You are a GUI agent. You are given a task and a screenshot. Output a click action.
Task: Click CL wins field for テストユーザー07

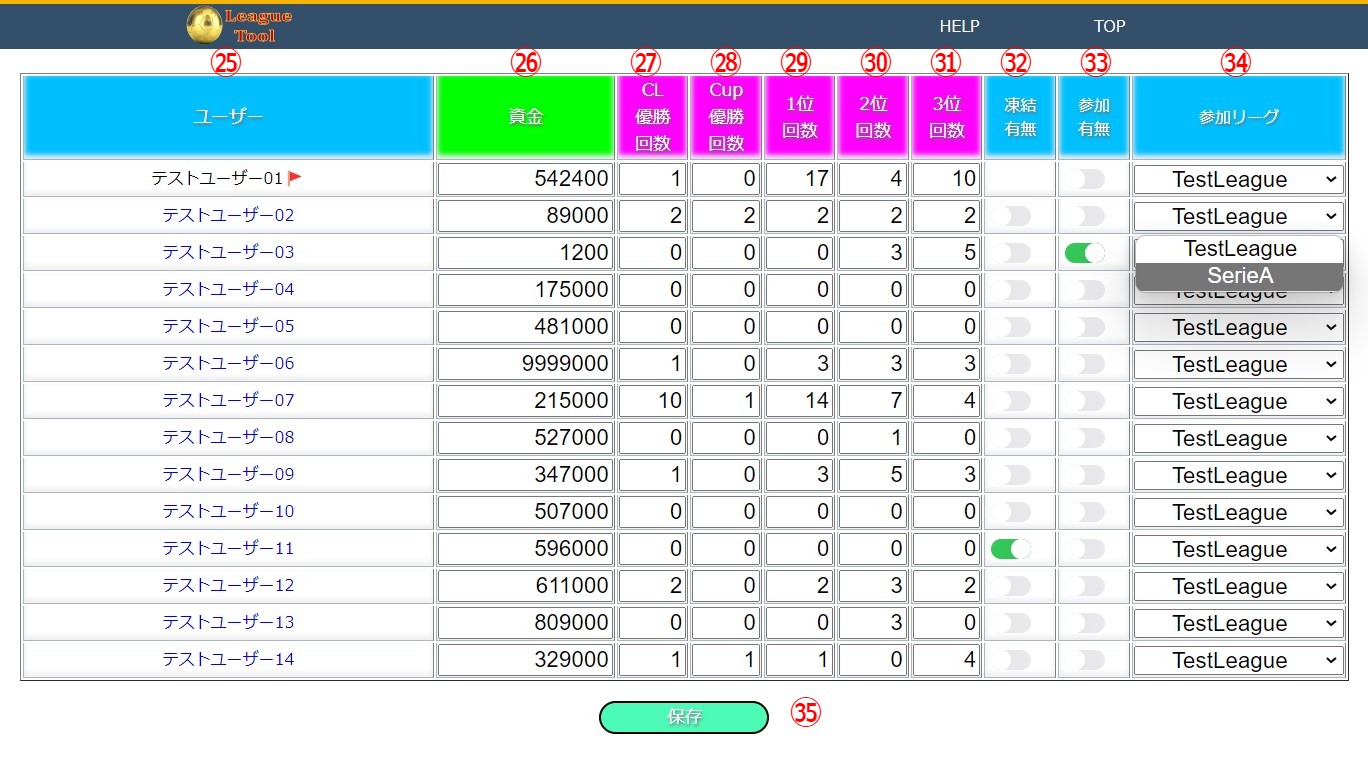pos(652,401)
